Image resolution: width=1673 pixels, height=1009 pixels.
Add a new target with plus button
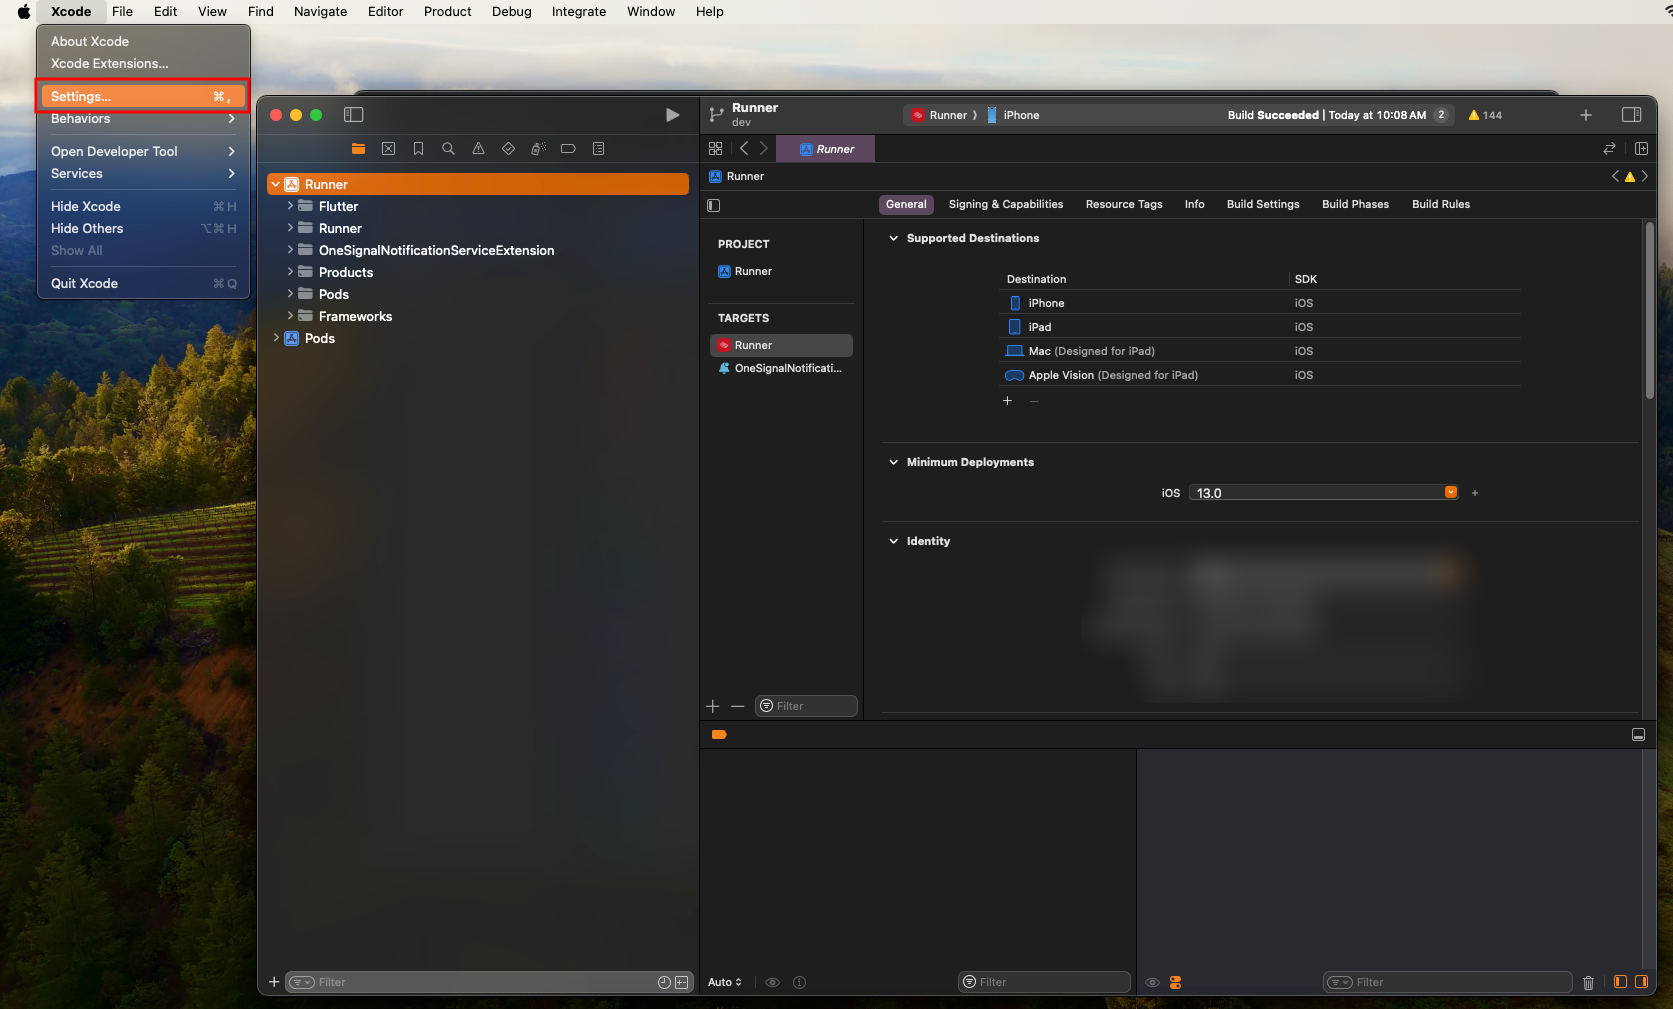(713, 706)
